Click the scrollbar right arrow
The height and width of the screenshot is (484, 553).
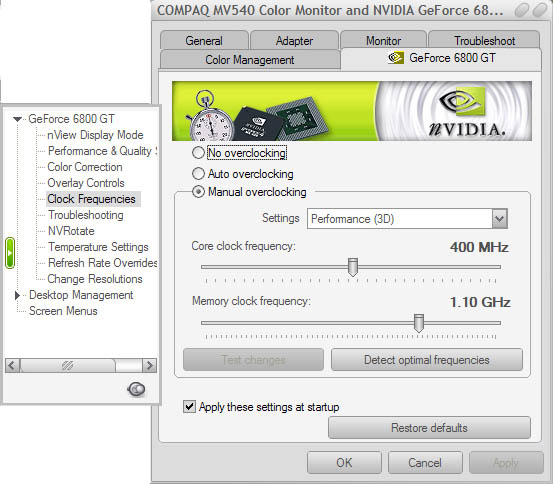coord(150,365)
